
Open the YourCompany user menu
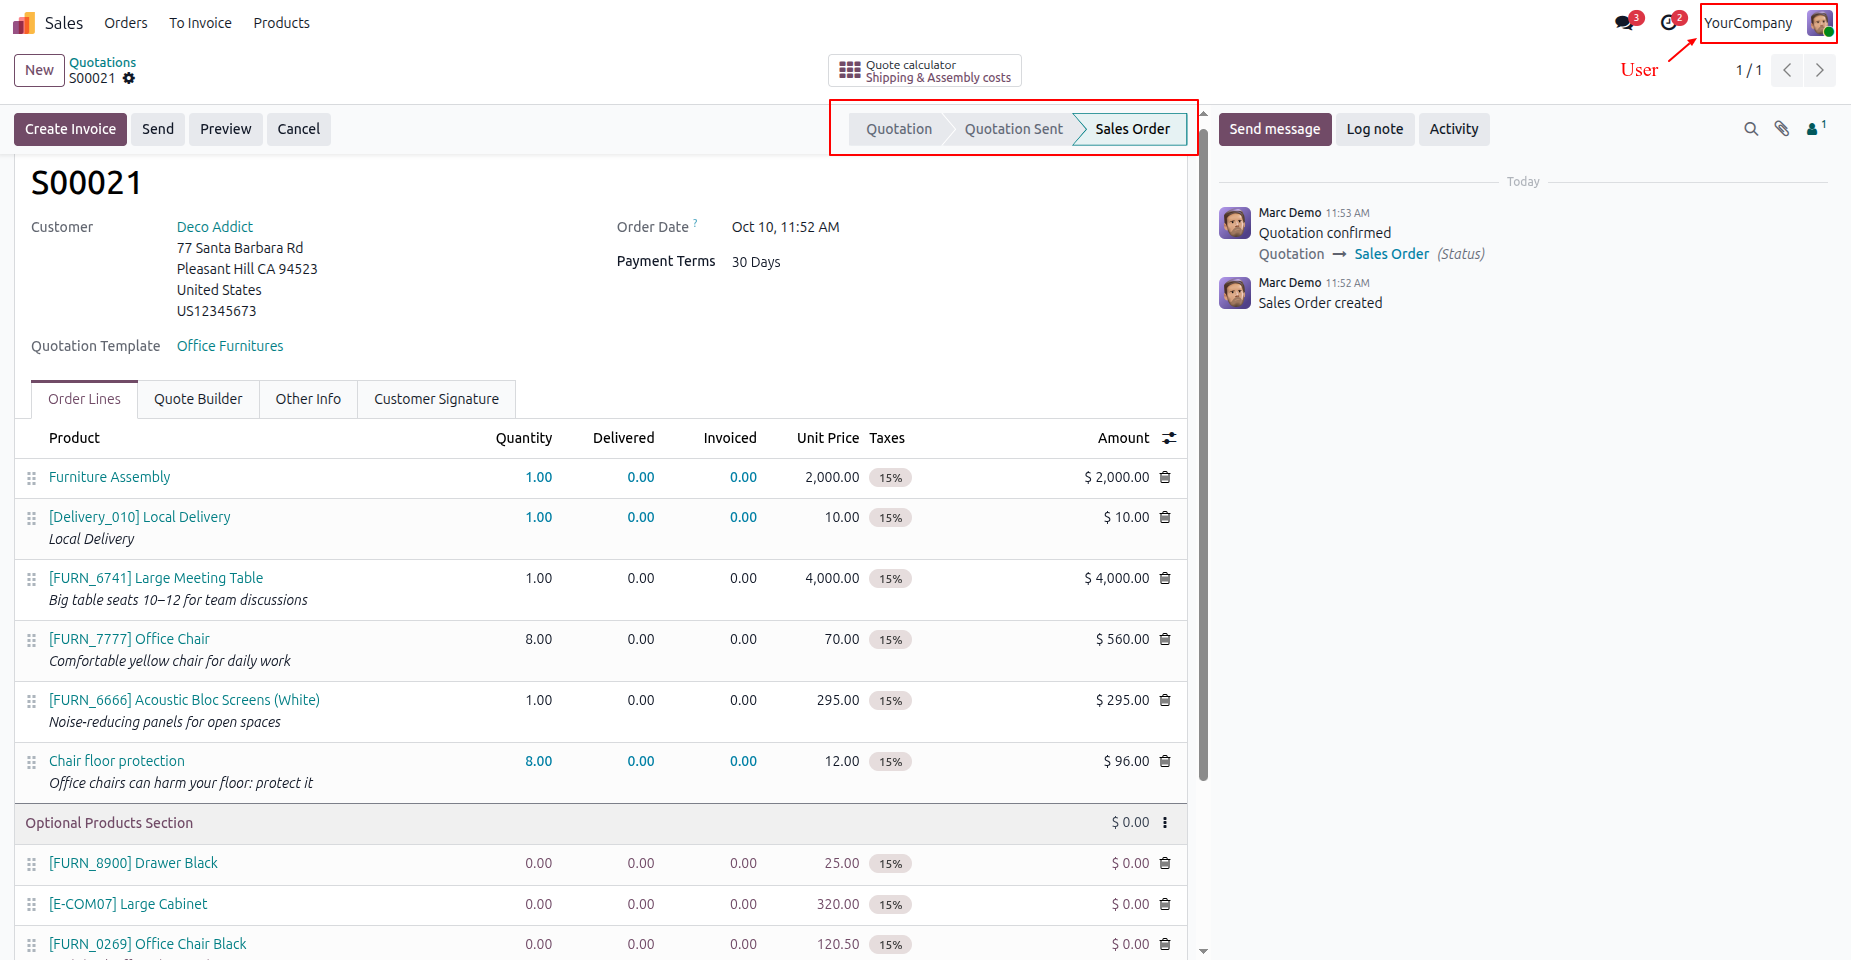(1768, 23)
